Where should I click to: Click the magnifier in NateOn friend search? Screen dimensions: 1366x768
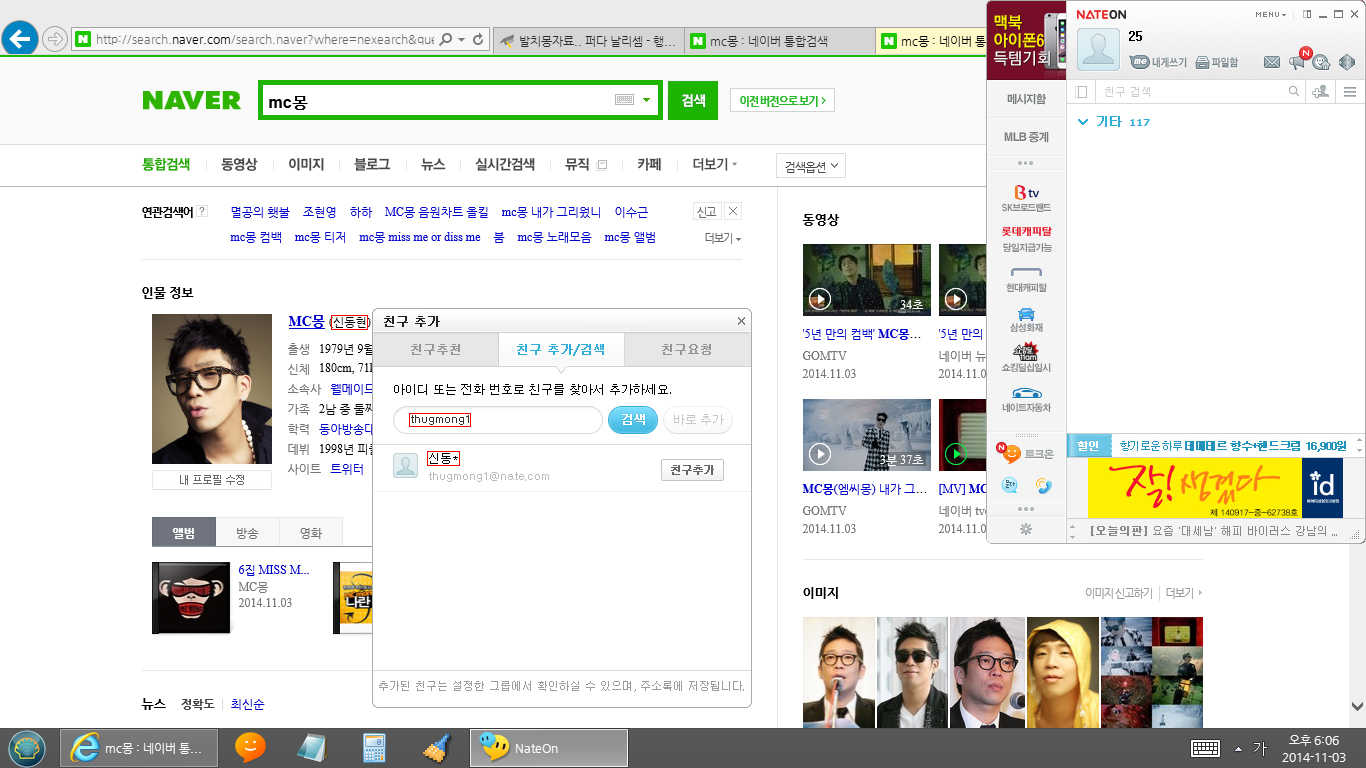pos(1294,91)
